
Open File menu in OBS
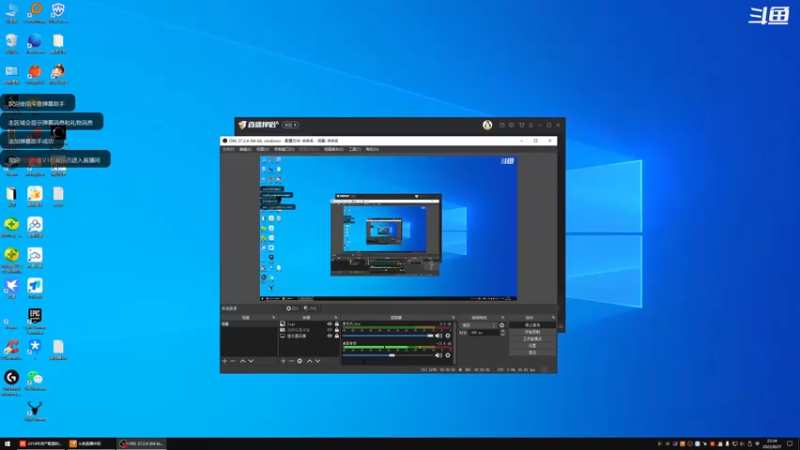pyautogui.click(x=228, y=149)
